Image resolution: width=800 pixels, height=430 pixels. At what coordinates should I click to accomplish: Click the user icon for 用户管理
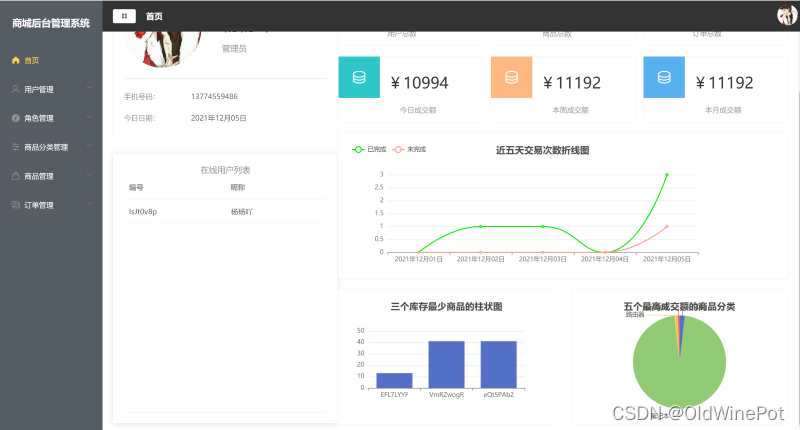(15, 89)
